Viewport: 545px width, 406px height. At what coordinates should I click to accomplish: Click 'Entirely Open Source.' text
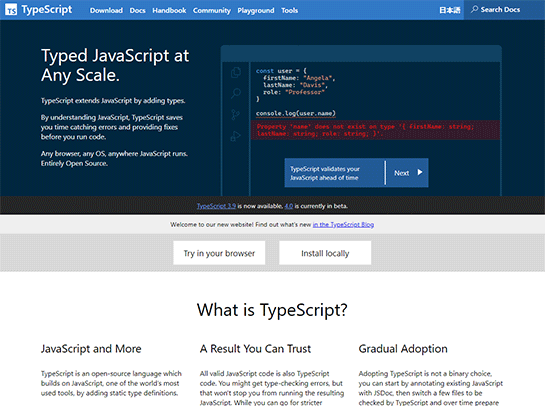coord(74,163)
